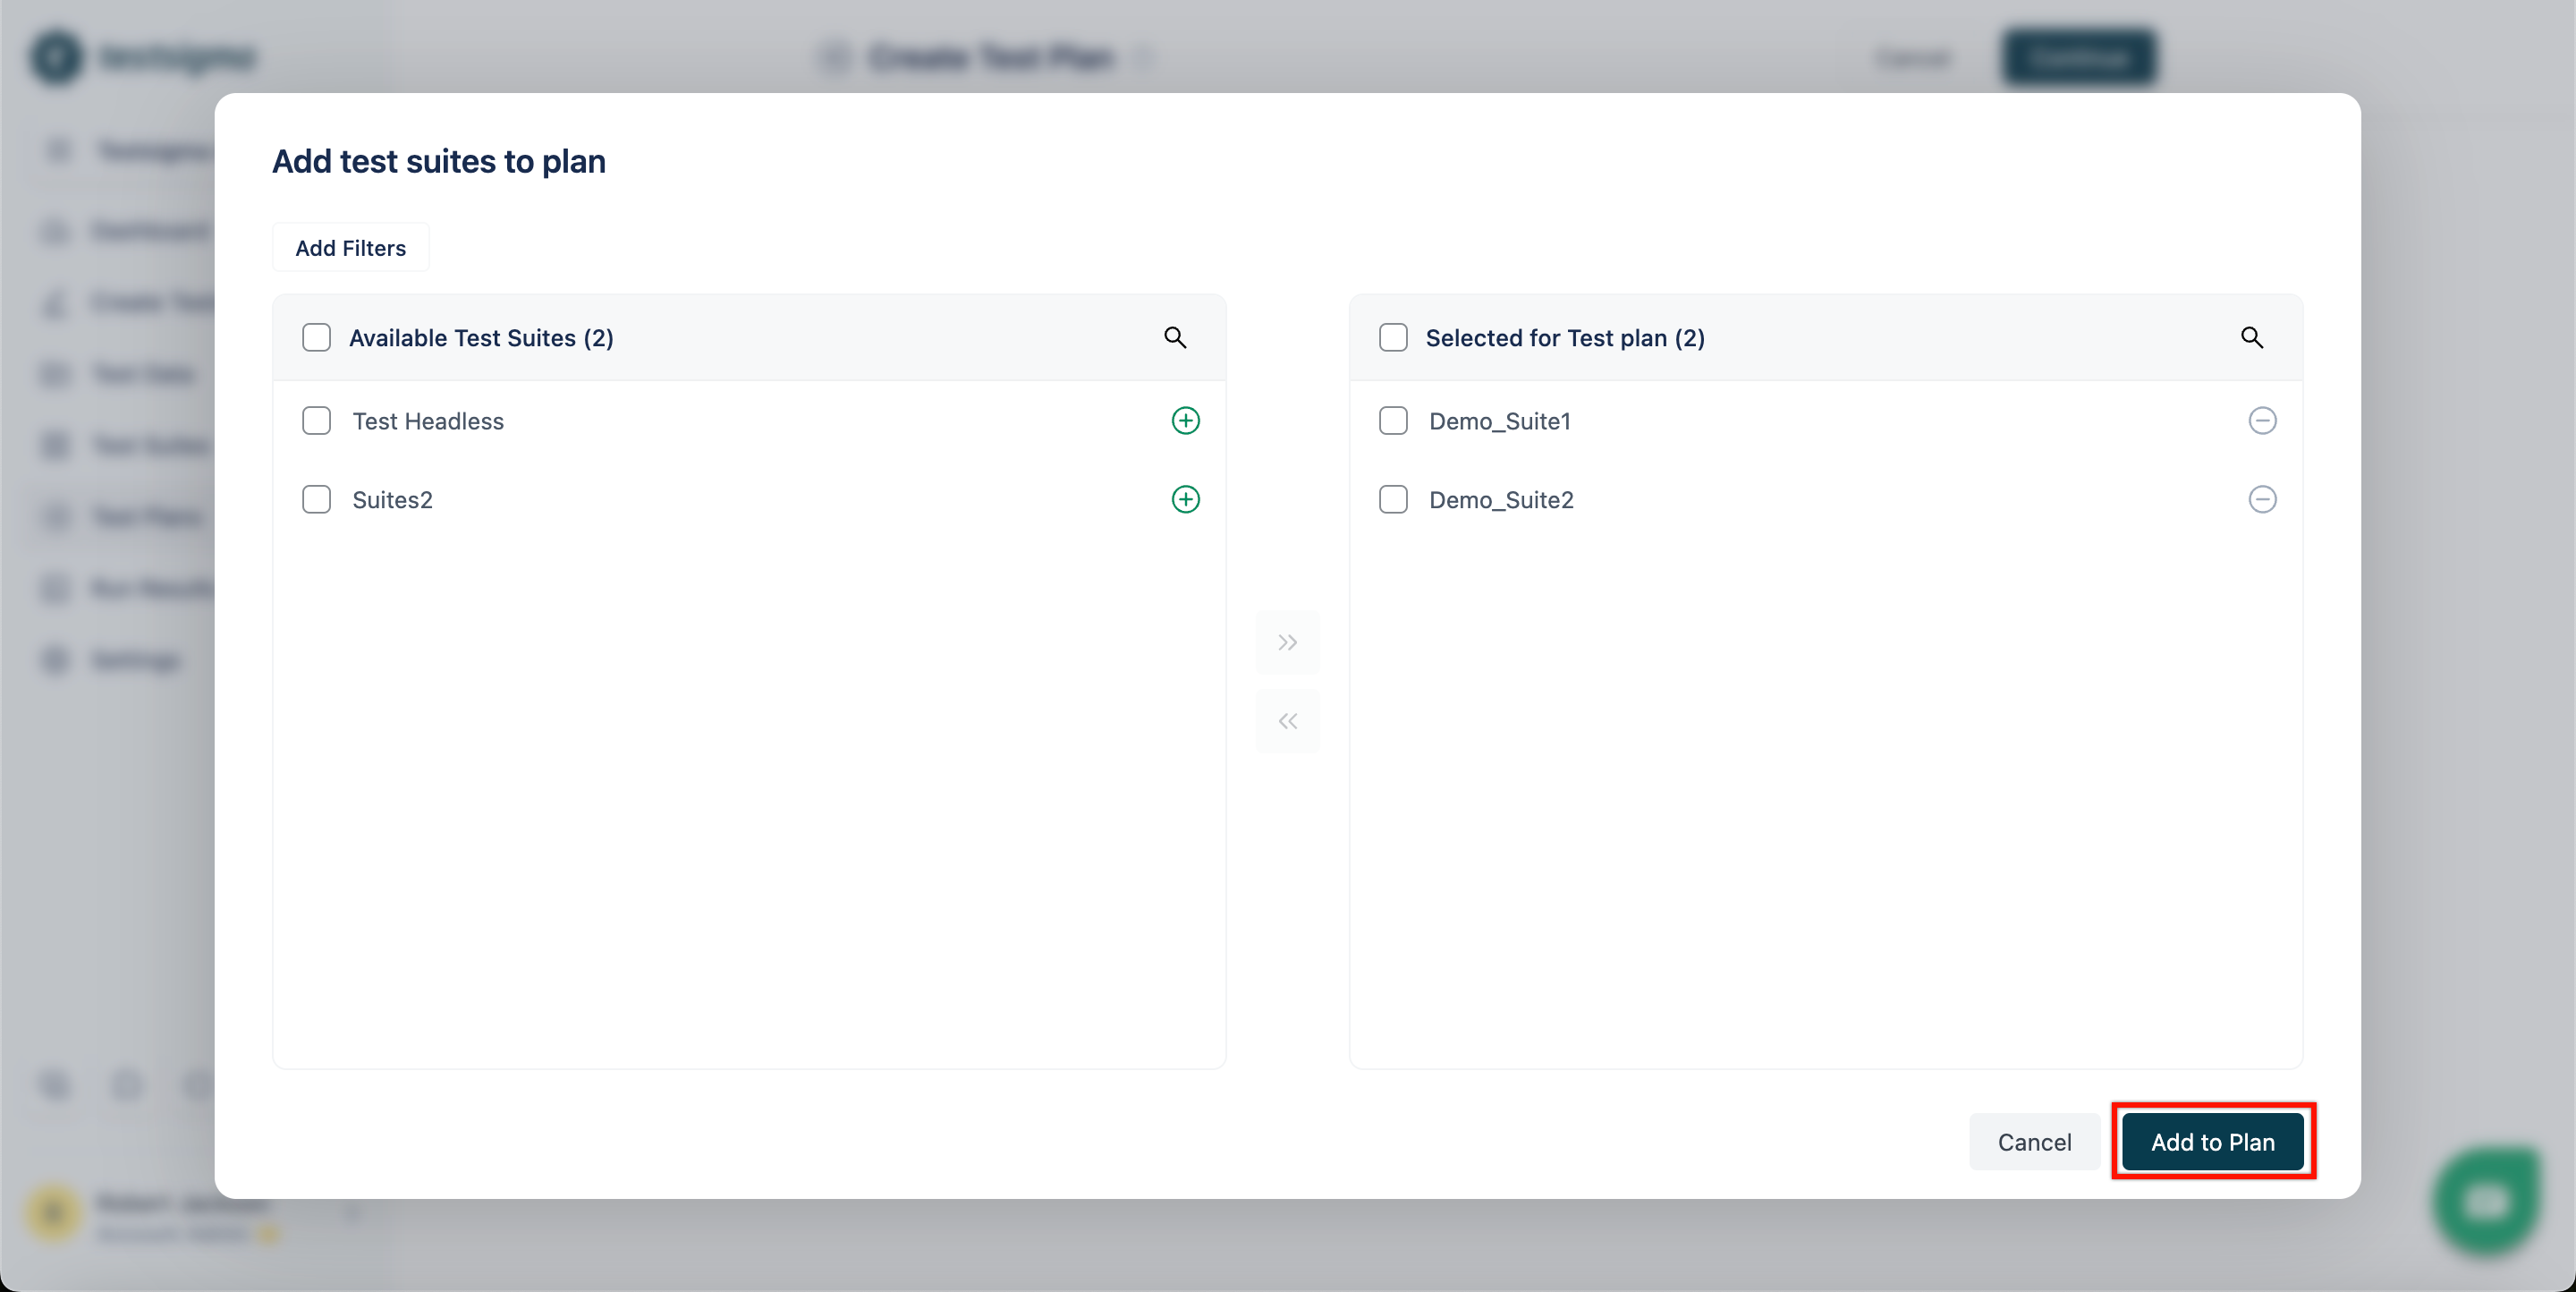The width and height of the screenshot is (2576, 1292).
Task: Select Suites2 from available test suites
Action: coord(317,497)
